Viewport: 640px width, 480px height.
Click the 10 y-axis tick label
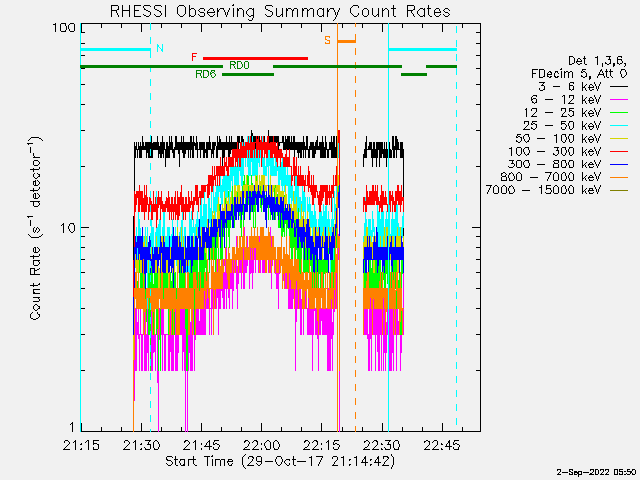point(68,228)
